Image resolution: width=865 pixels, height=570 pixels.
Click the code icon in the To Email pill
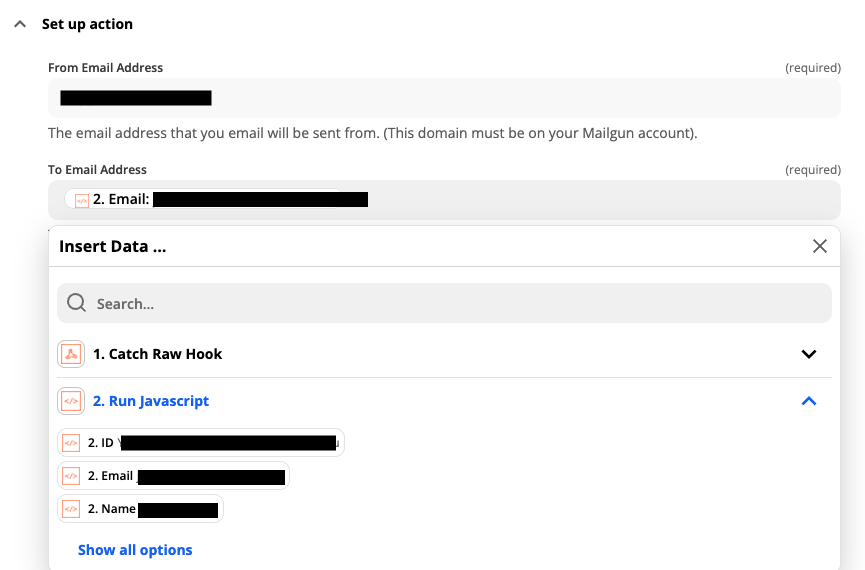point(82,200)
